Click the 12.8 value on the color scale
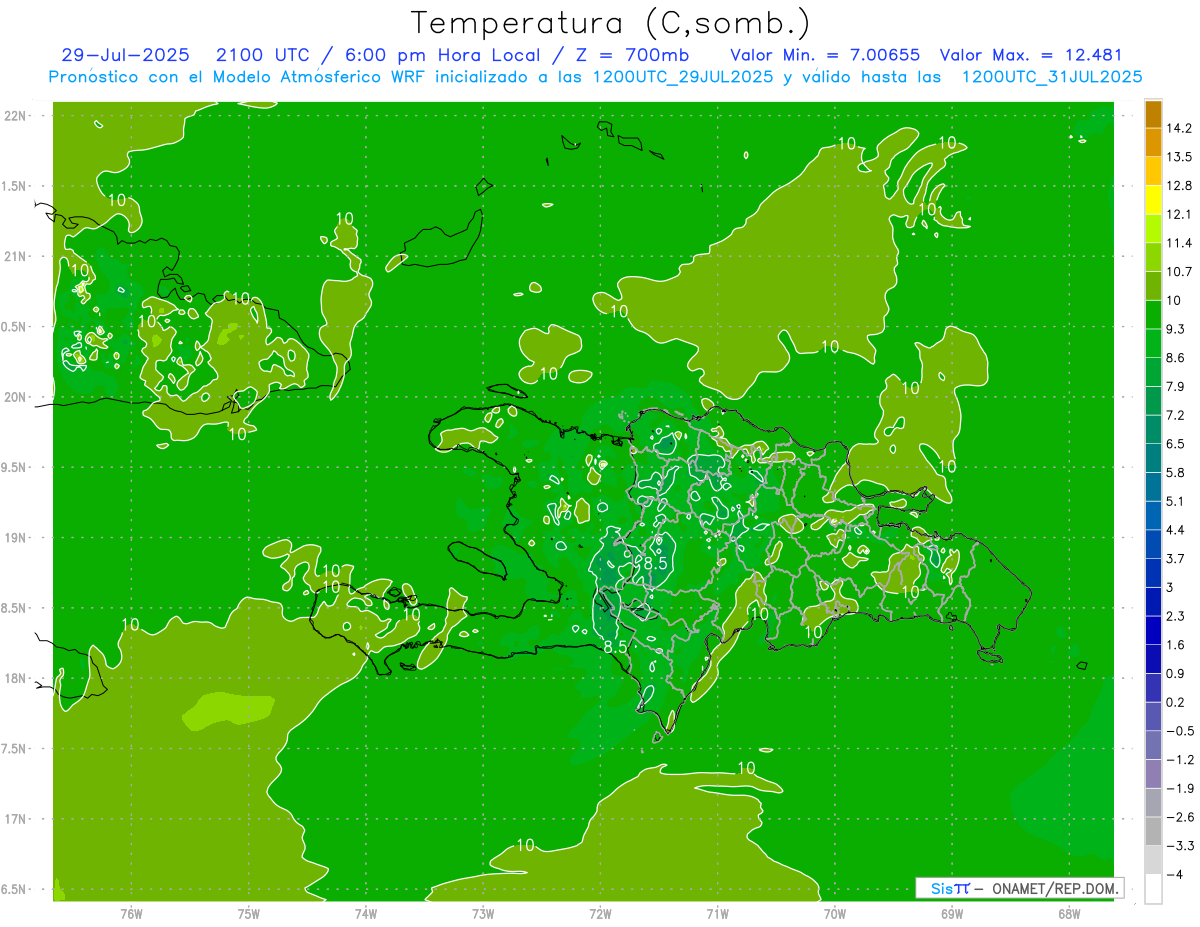Viewport: 1200px width, 927px height. 1177,186
